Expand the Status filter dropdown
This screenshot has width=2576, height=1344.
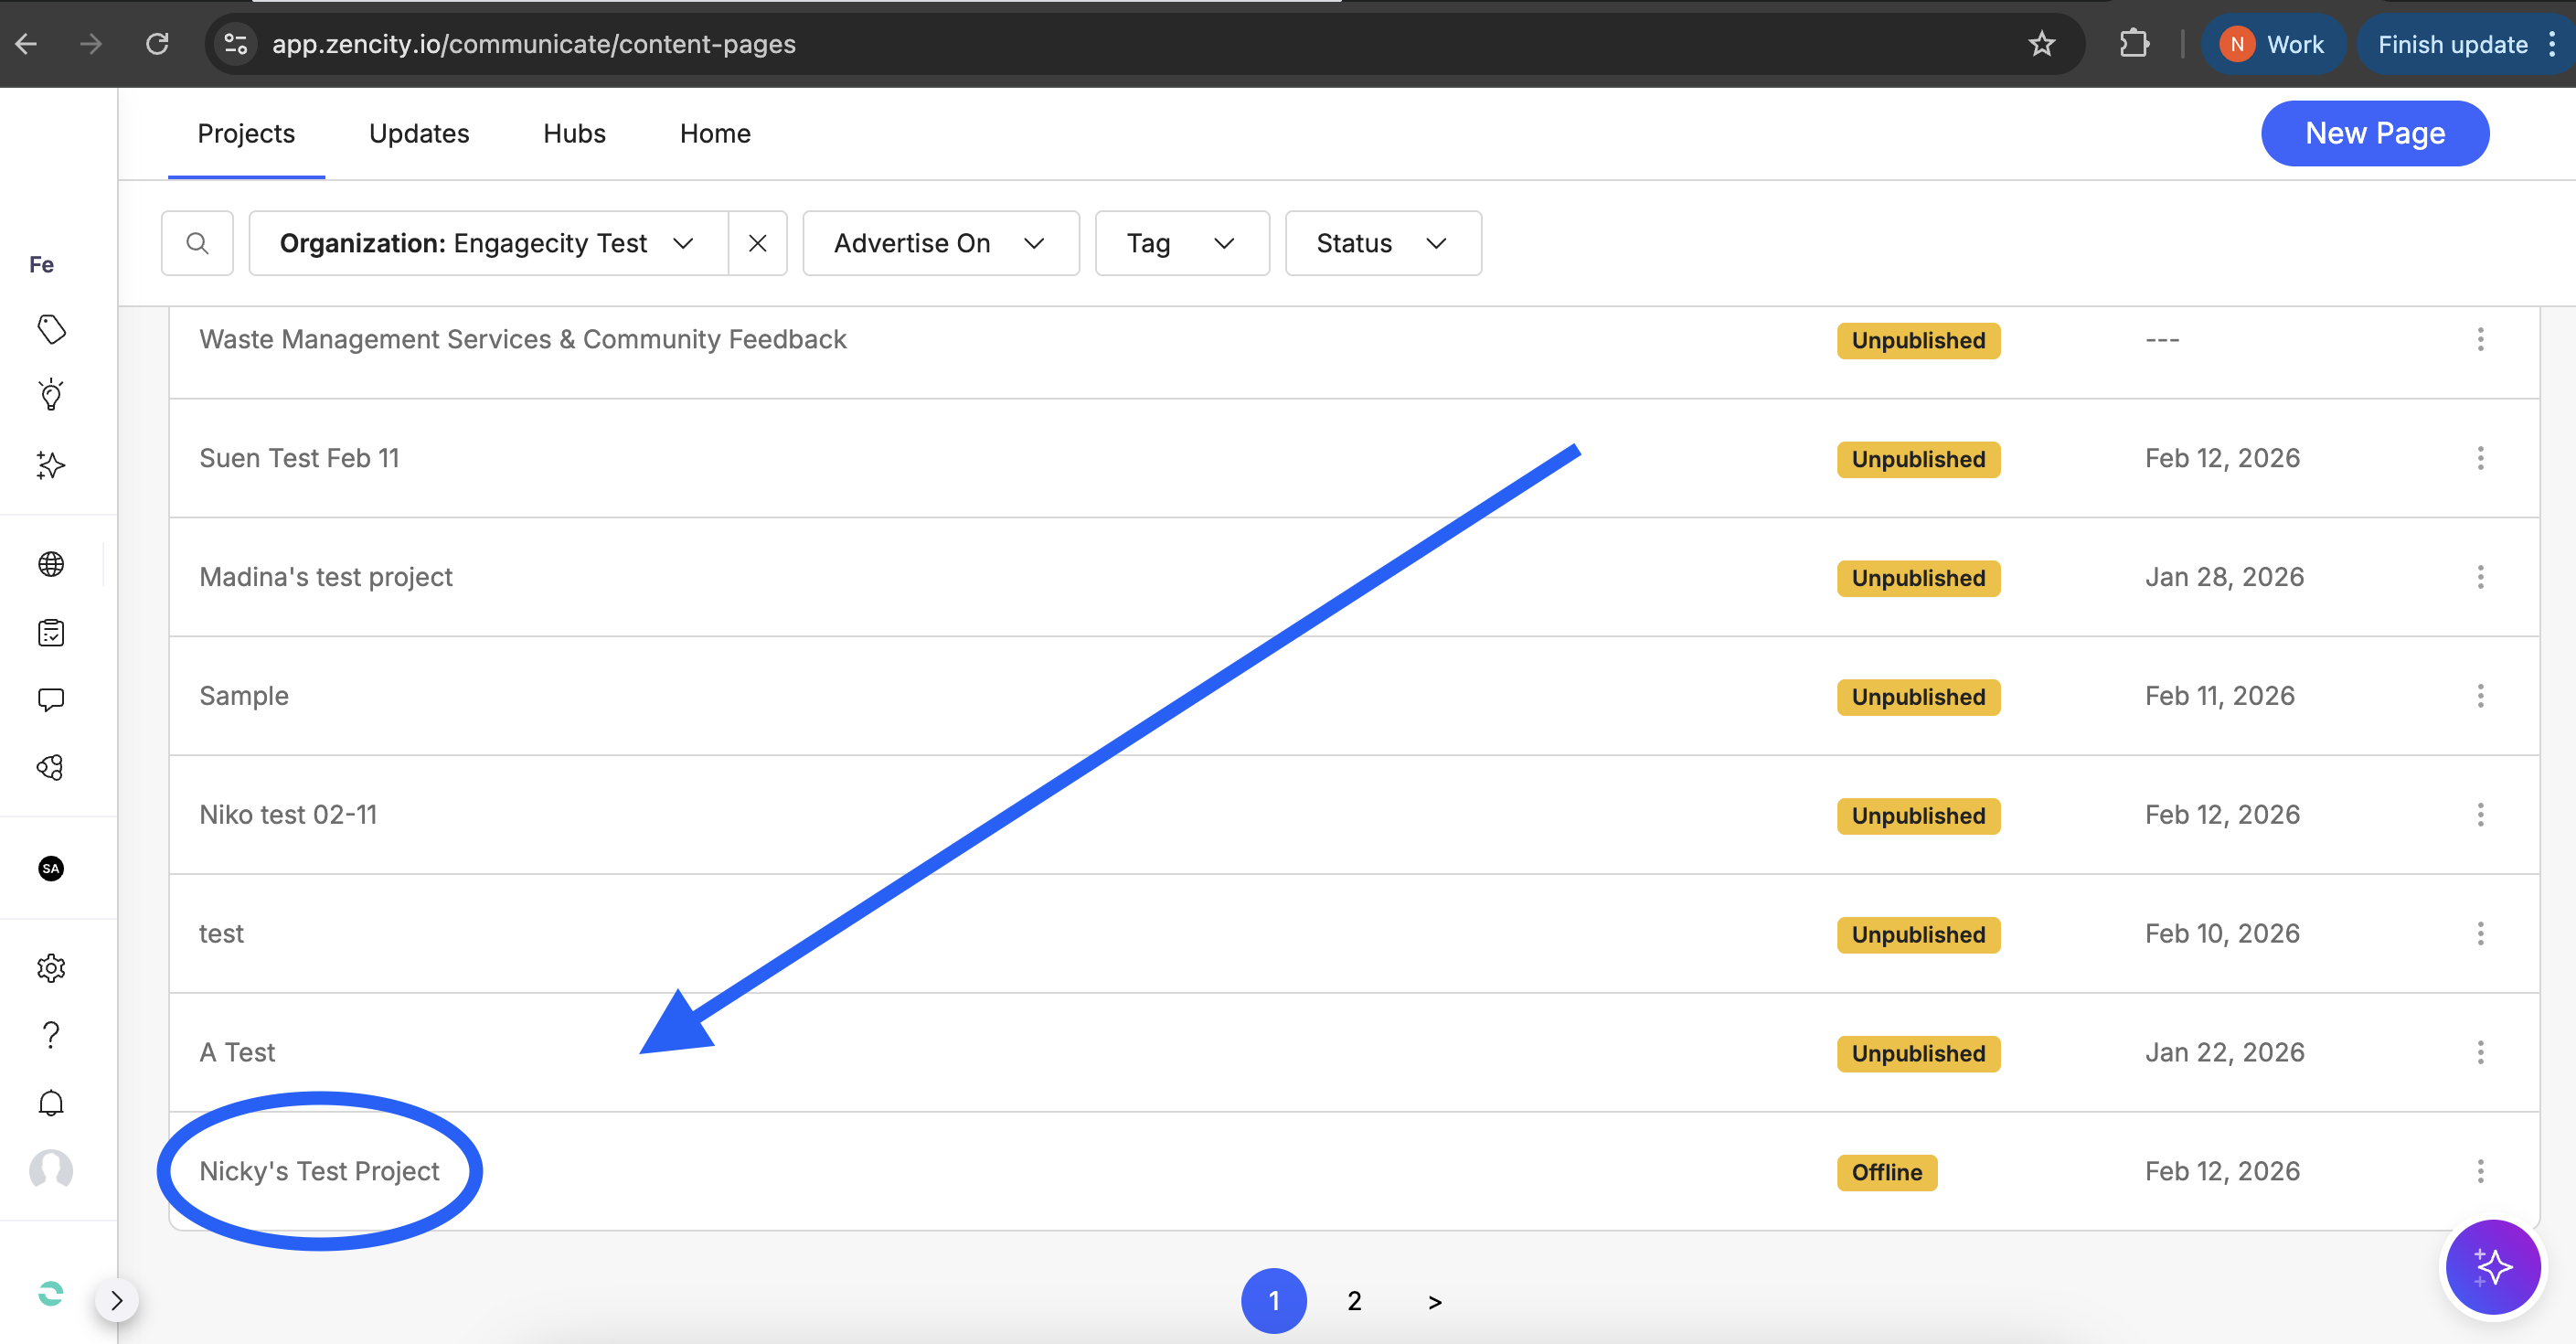[1382, 243]
